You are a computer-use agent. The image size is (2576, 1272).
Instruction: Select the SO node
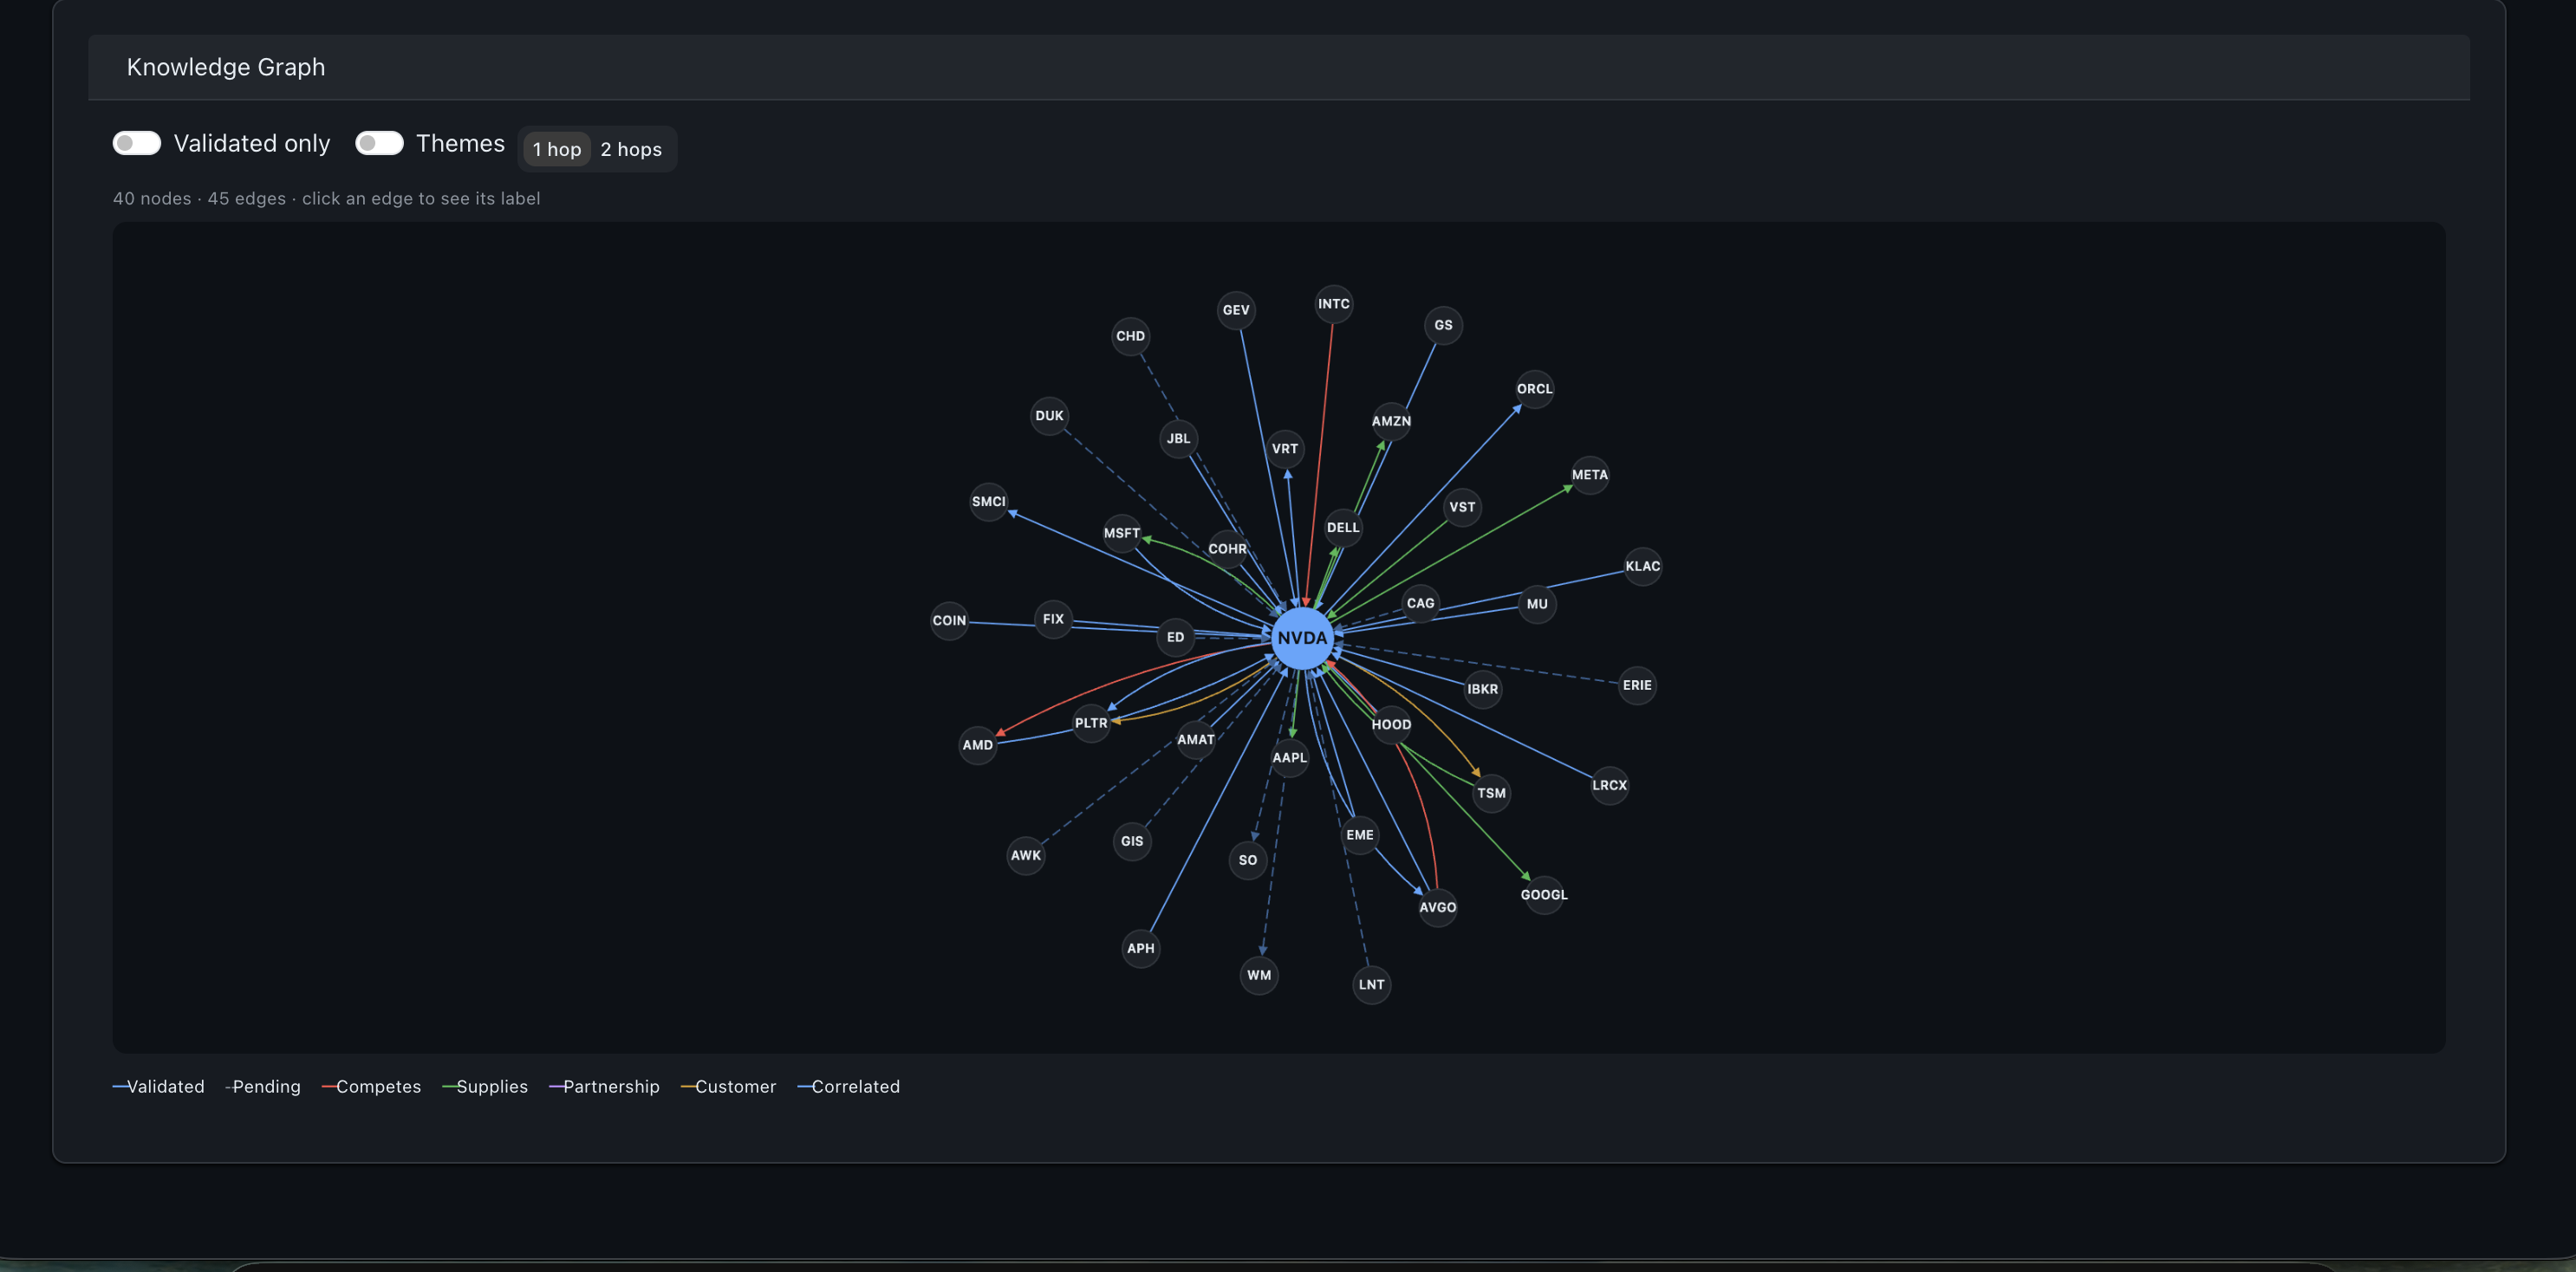(1247, 860)
